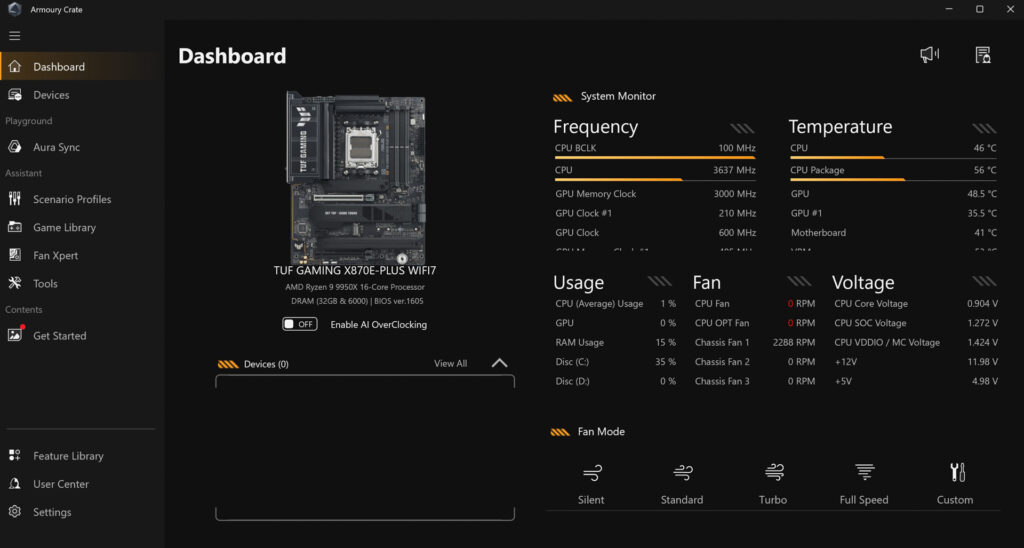Image resolution: width=1024 pixels, height=548 pixels.
Task: Click the CPU SOC Voltage row
Action: pyautogui.click(x=916, y=323)
